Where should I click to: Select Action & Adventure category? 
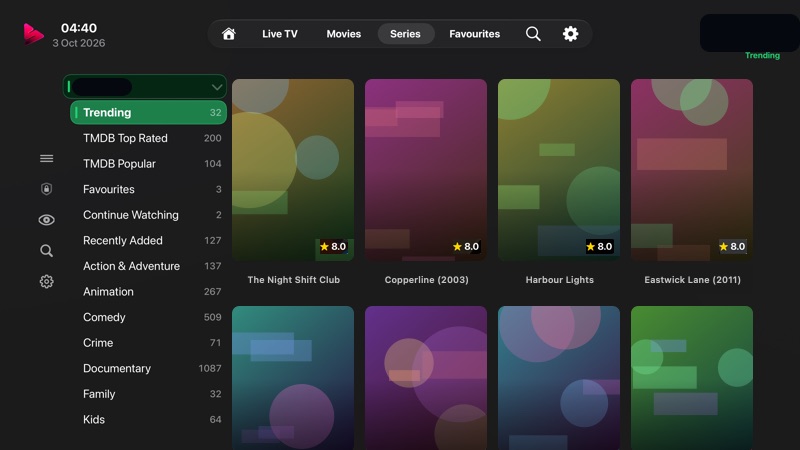pos(148,266)
